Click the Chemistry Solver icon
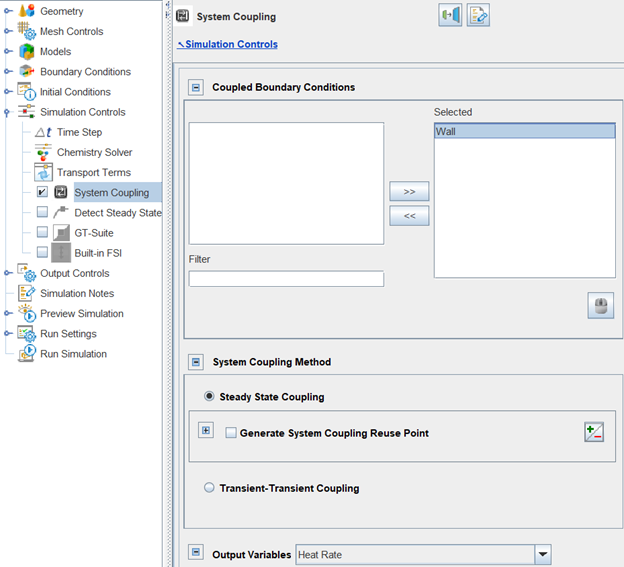 coord(43,152)
